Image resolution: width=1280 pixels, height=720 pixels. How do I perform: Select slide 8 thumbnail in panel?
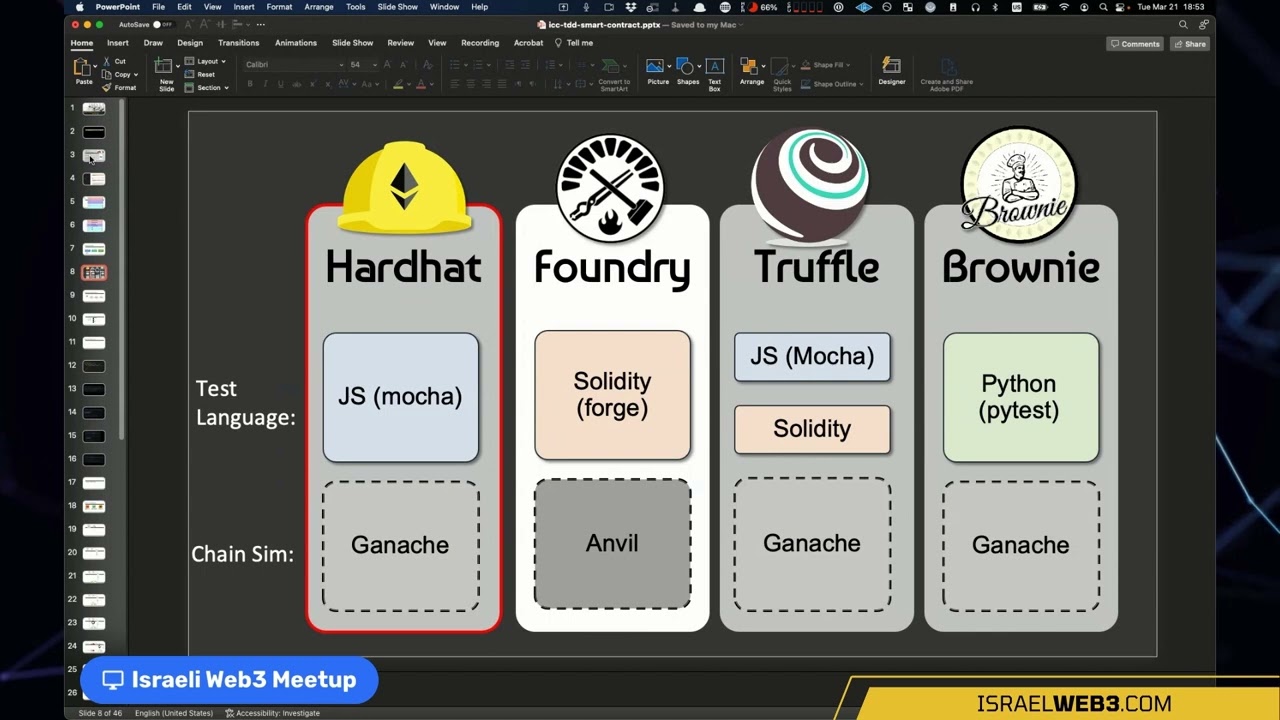point(94,272)
